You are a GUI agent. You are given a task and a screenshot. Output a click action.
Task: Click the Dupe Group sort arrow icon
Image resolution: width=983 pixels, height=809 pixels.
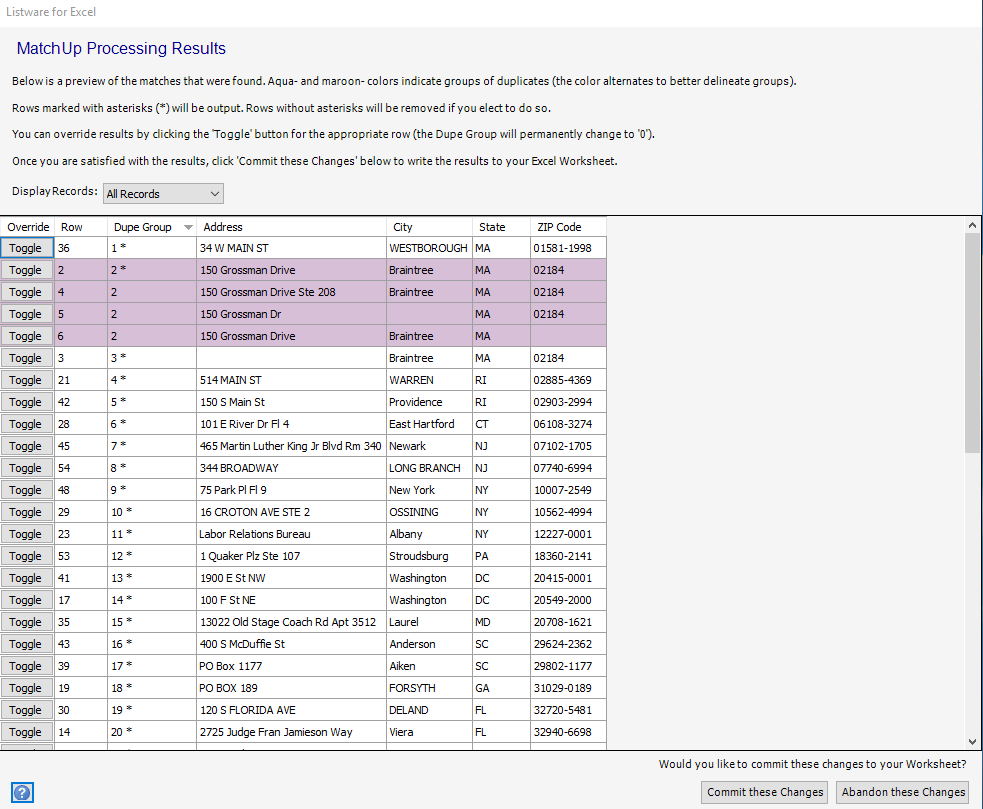pos(187,227)
